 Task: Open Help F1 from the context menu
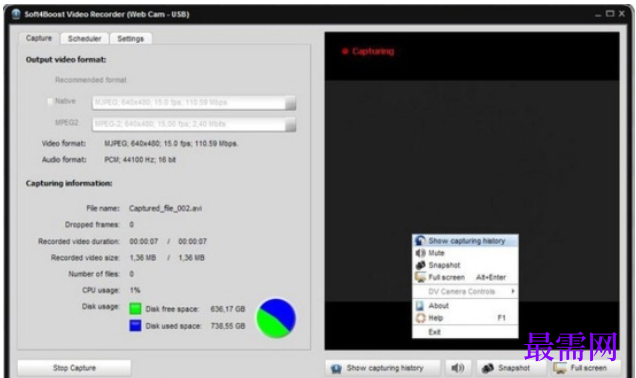click(x=465, y=318)
